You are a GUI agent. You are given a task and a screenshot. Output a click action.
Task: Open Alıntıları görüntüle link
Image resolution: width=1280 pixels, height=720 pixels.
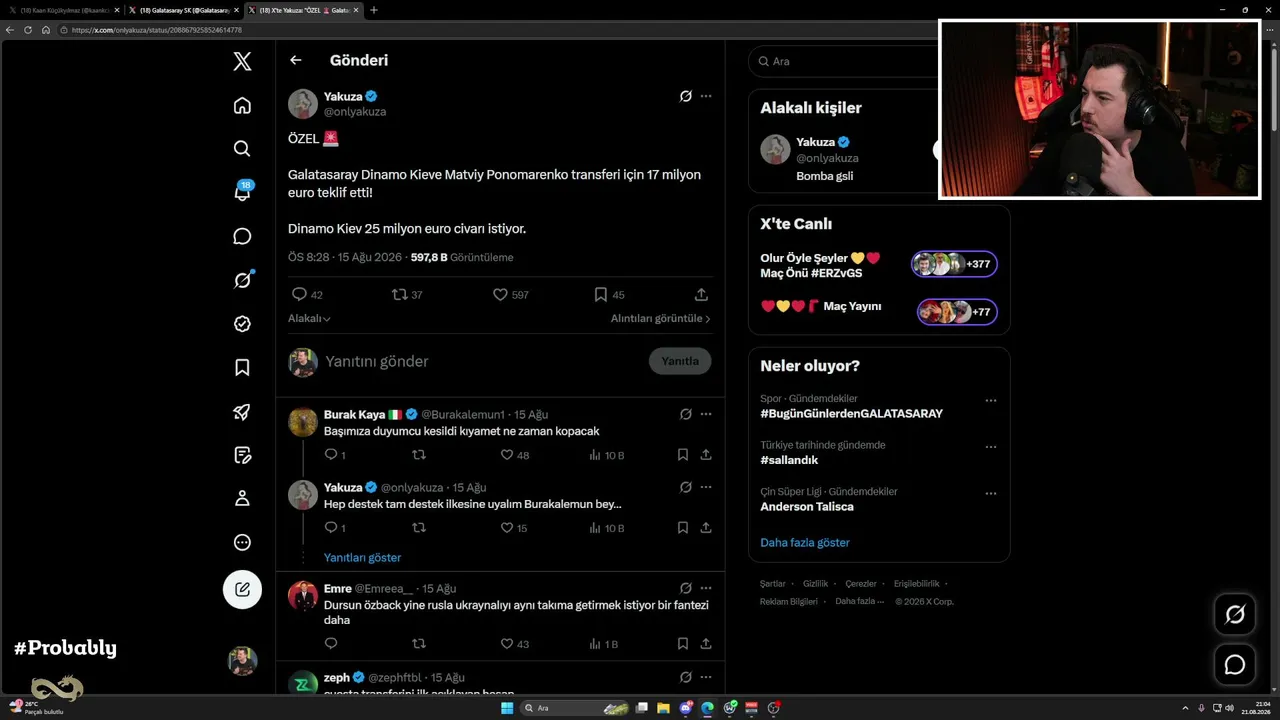[661, 318]
